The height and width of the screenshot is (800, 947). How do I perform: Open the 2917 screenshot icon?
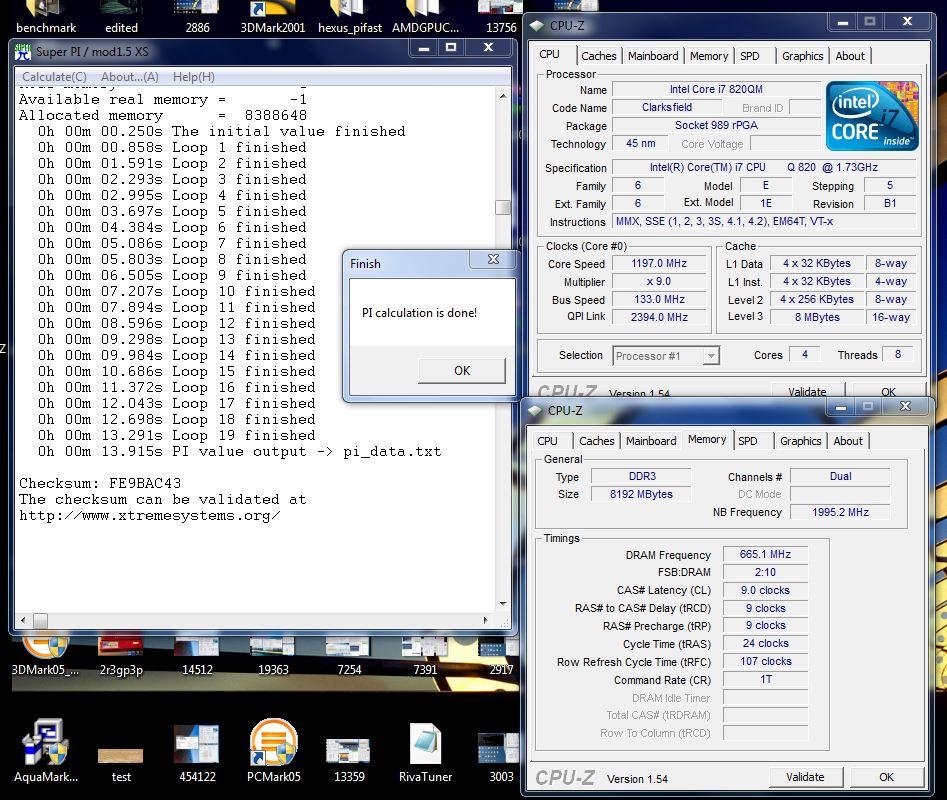coord(500,657)
